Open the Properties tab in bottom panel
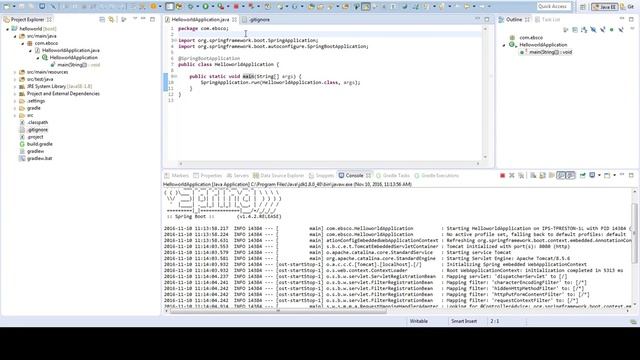 point(207,176)
